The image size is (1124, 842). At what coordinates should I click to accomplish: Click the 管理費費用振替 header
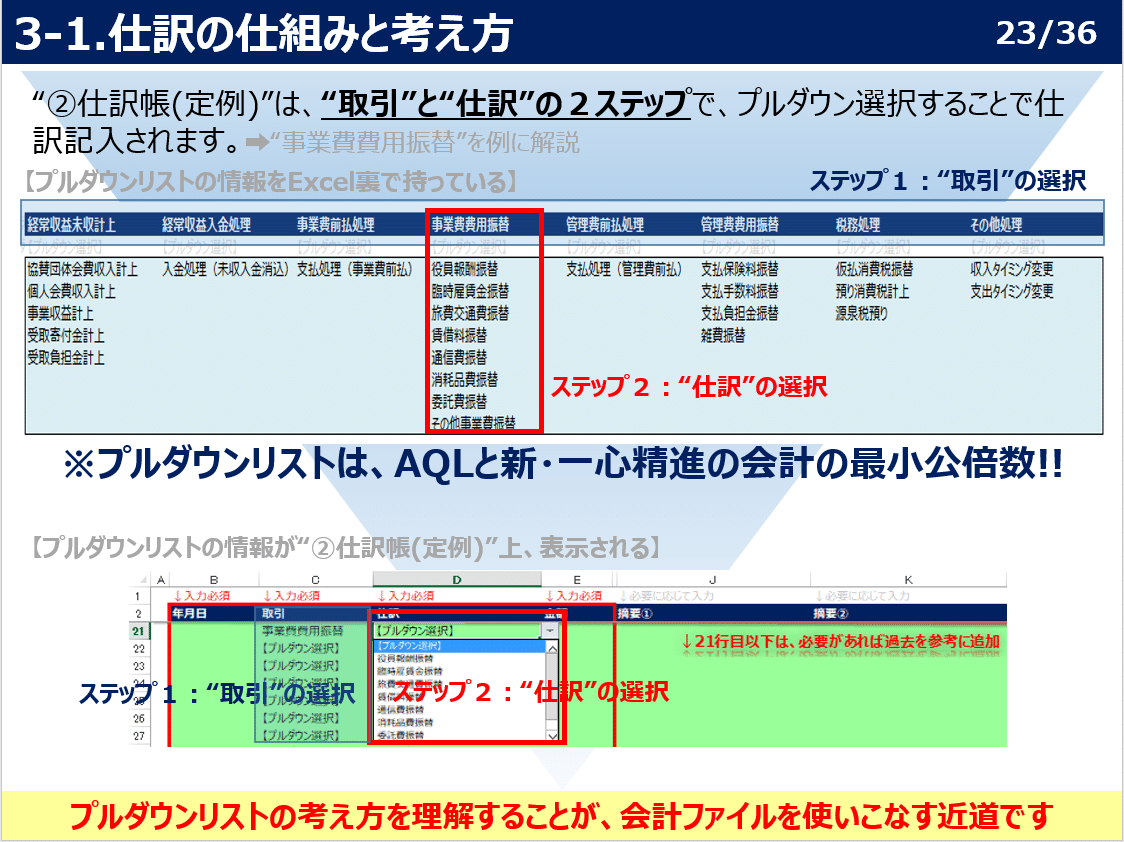740,224
